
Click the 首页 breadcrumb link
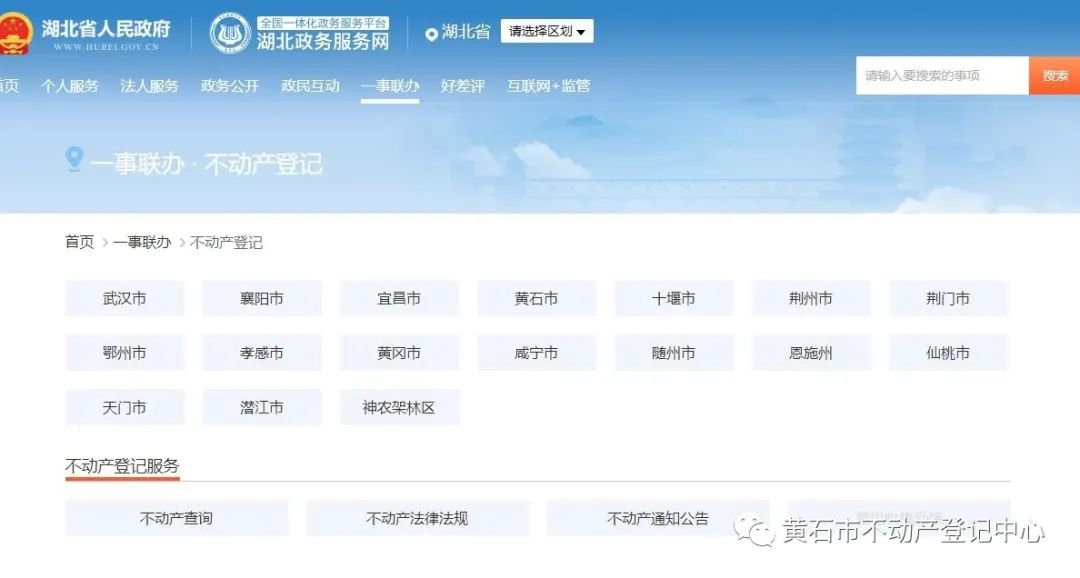(80, 242)
